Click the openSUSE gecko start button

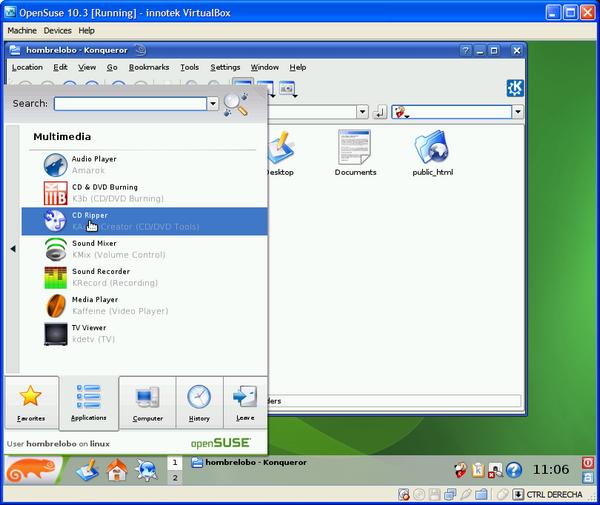[x=33, y=470]
